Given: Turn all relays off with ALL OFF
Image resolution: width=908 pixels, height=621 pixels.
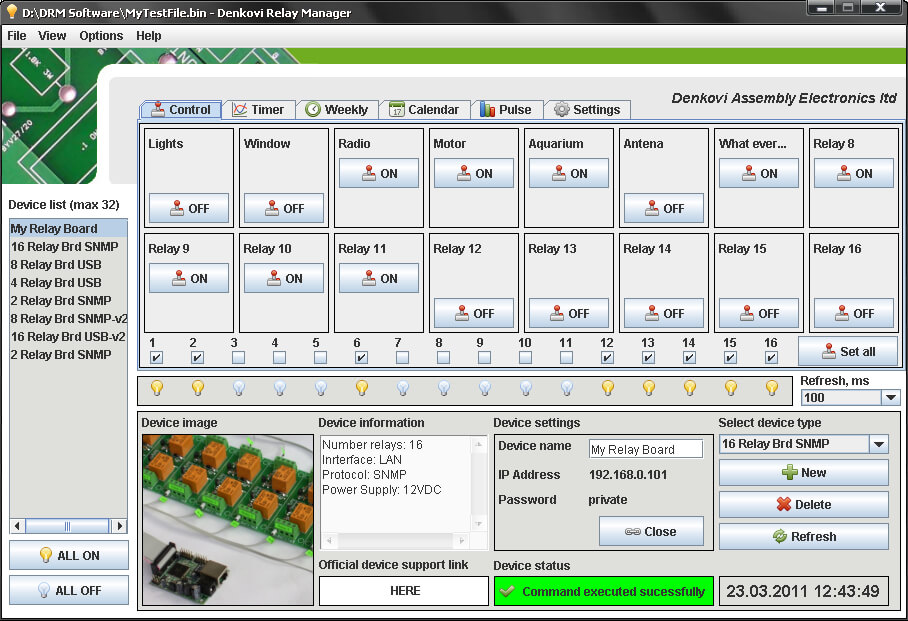Looking at the screenshot, I should [x=69, y=590].
